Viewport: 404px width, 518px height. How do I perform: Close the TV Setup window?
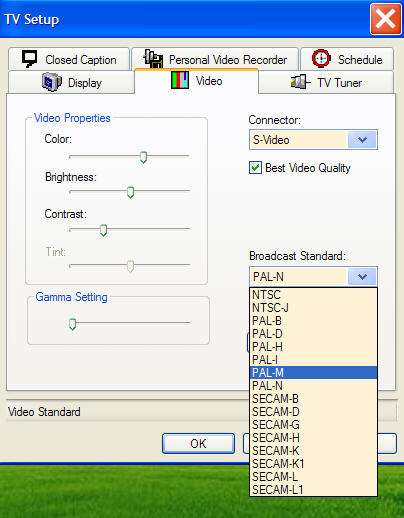pos(386,19)
